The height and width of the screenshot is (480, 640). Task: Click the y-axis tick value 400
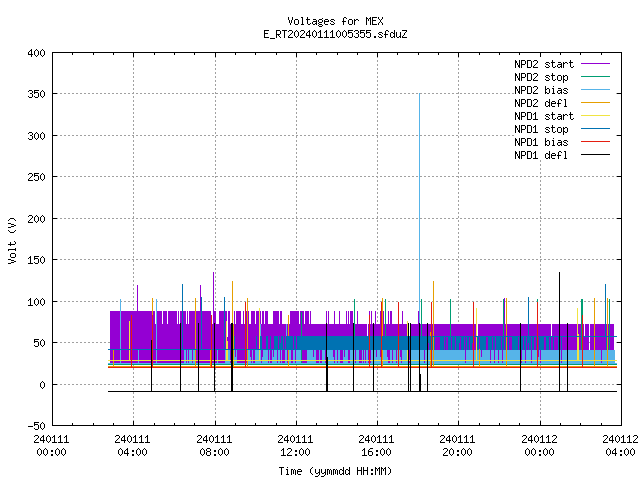[36, 53]
